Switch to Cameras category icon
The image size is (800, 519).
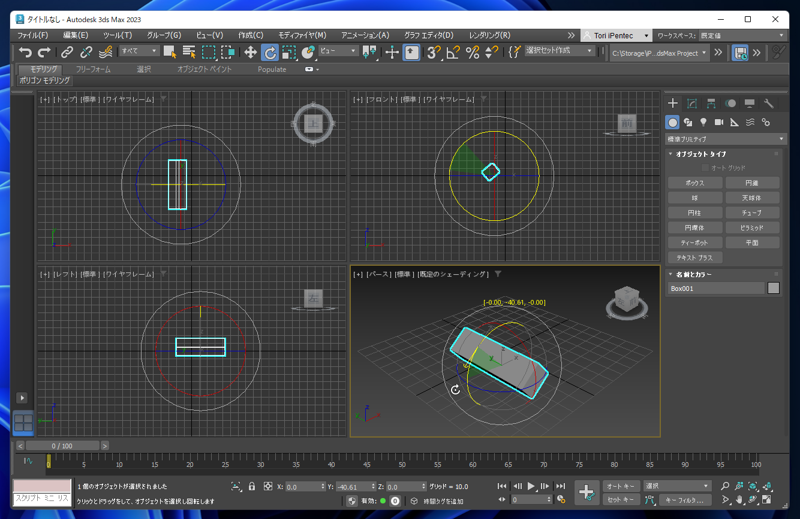(x=719, y=122)
